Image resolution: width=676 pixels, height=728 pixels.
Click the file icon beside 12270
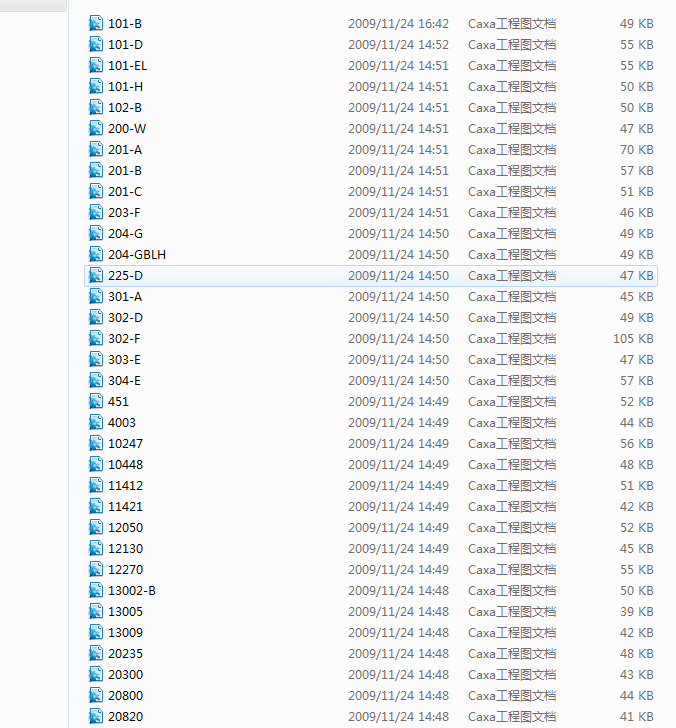pos(96,570)
